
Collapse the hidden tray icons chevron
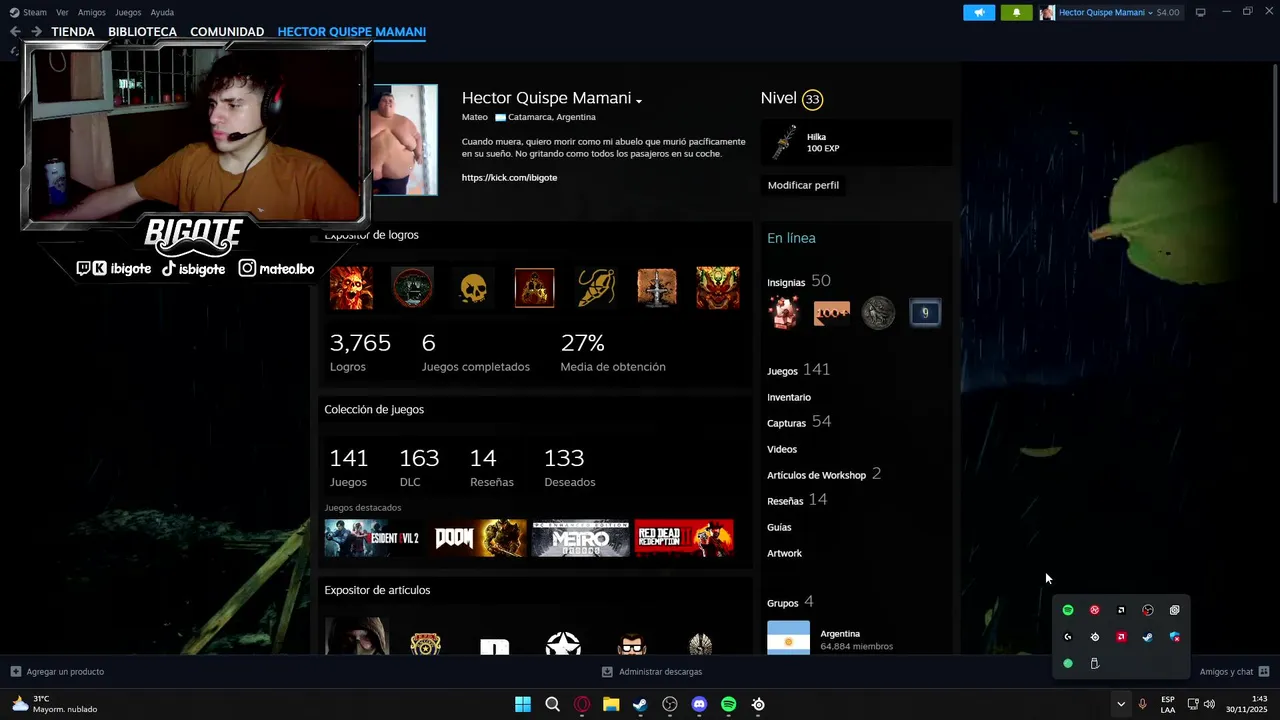[1121, 704]
